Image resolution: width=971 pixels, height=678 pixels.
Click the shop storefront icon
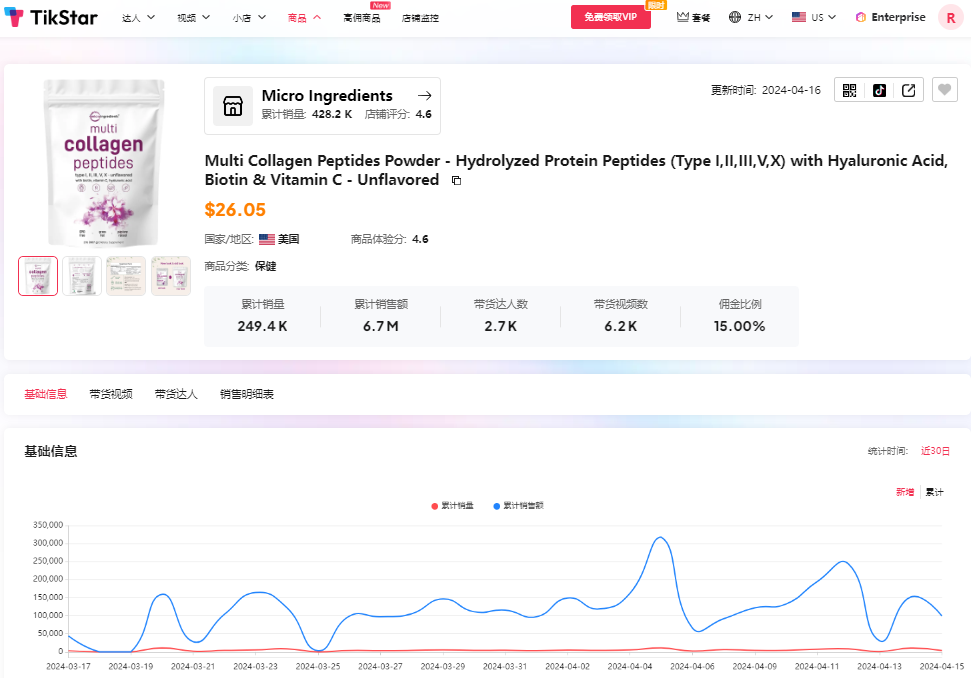pos(233,106)
